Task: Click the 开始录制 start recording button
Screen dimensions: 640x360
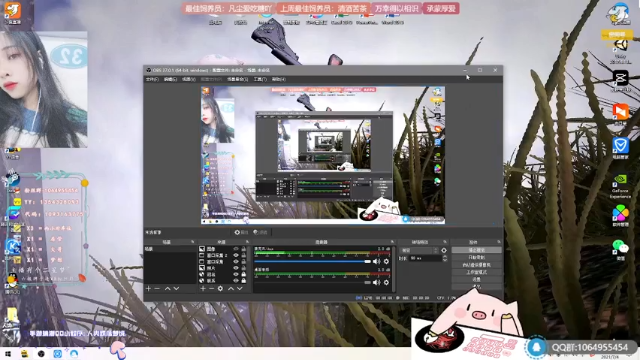Action: pos(476,258)
